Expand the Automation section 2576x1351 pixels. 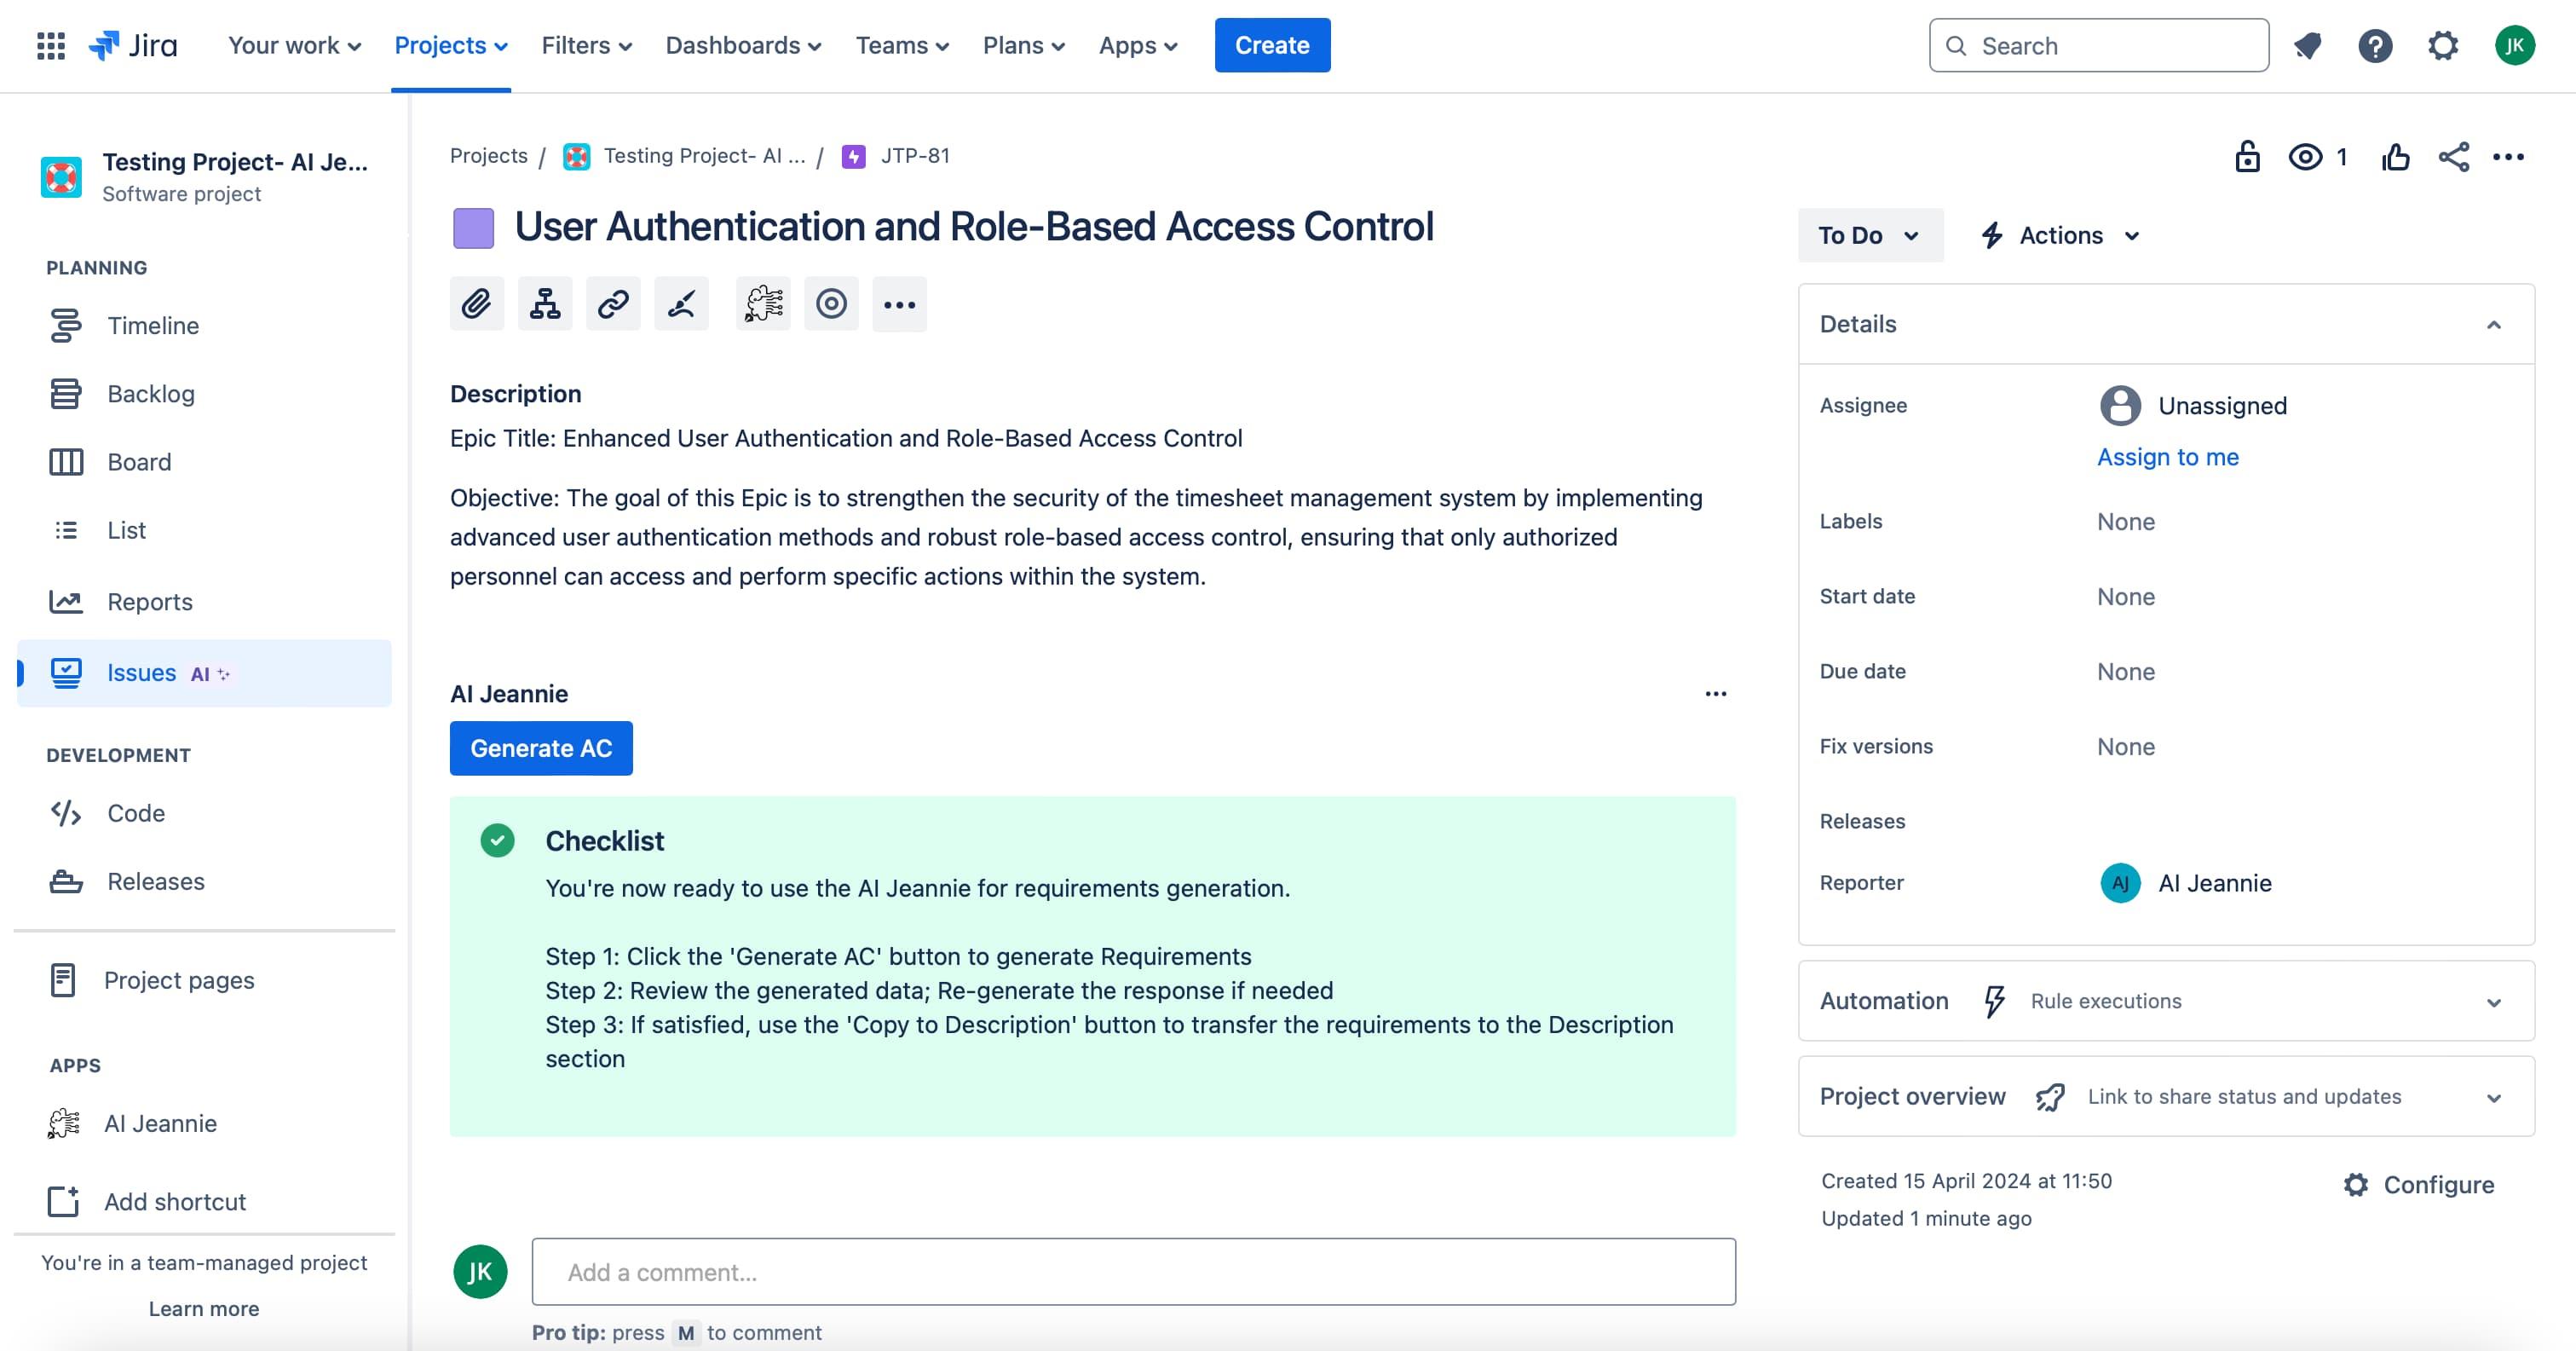(2493, 1002)
